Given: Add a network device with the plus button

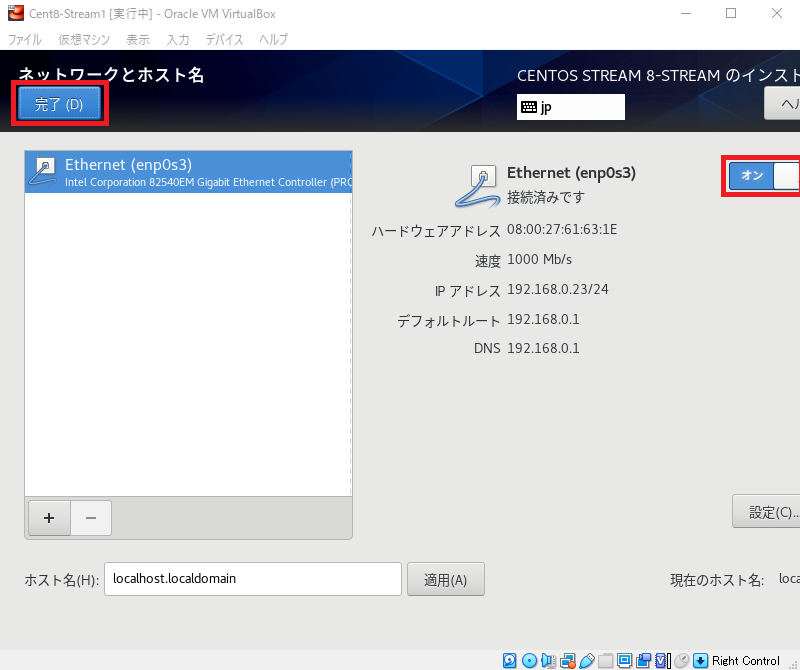Looking at the screenshot, I should tap(49, 518).
